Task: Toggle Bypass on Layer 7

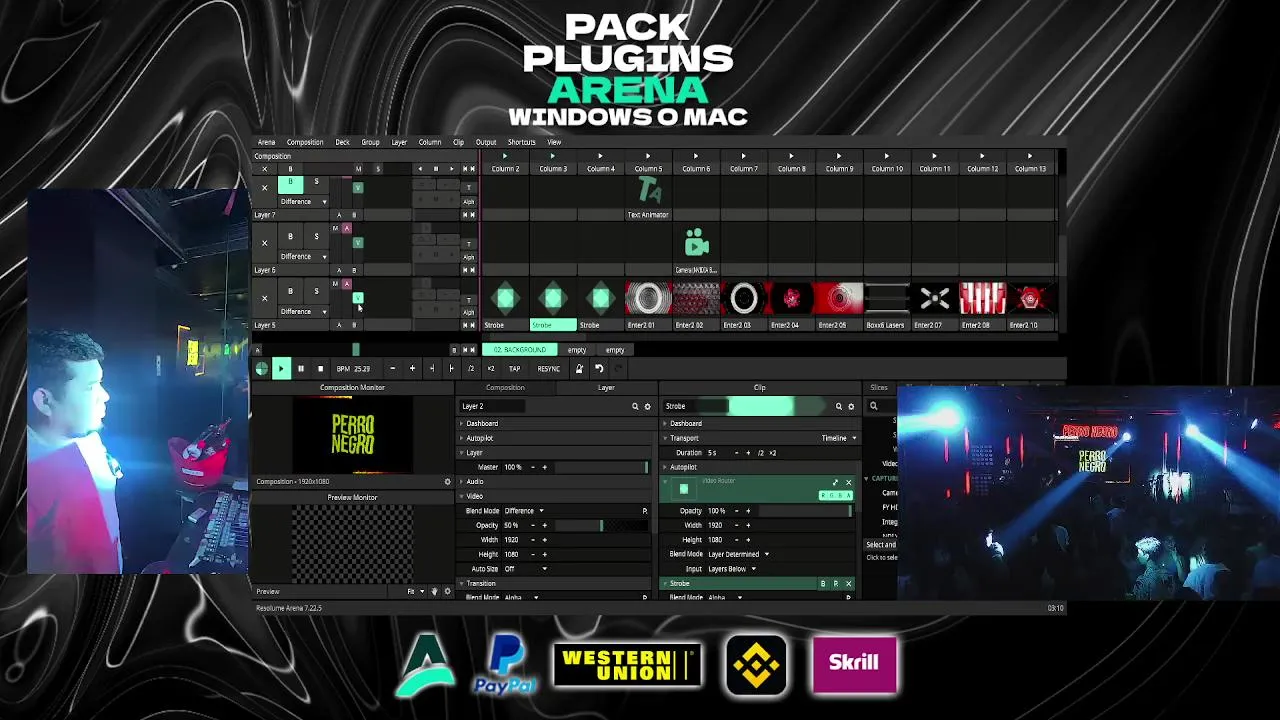Action: pyautogui.click(x=290, y=183)
